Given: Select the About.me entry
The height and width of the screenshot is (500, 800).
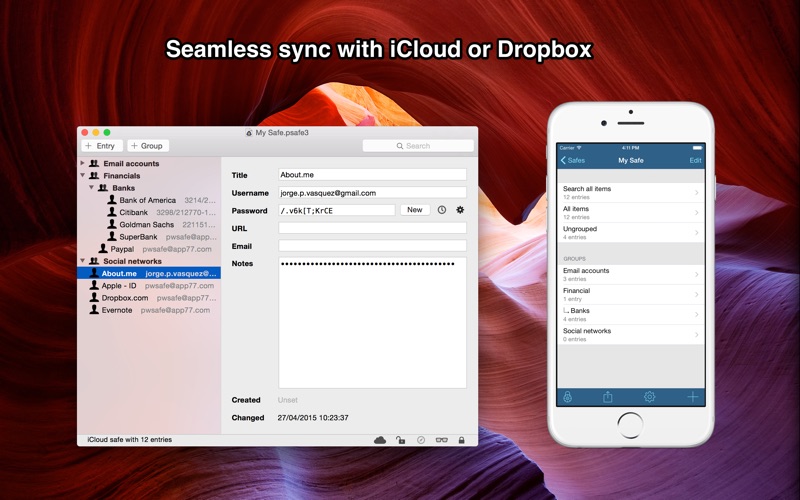Looking at the screenshot, I should tap(149, 273).
